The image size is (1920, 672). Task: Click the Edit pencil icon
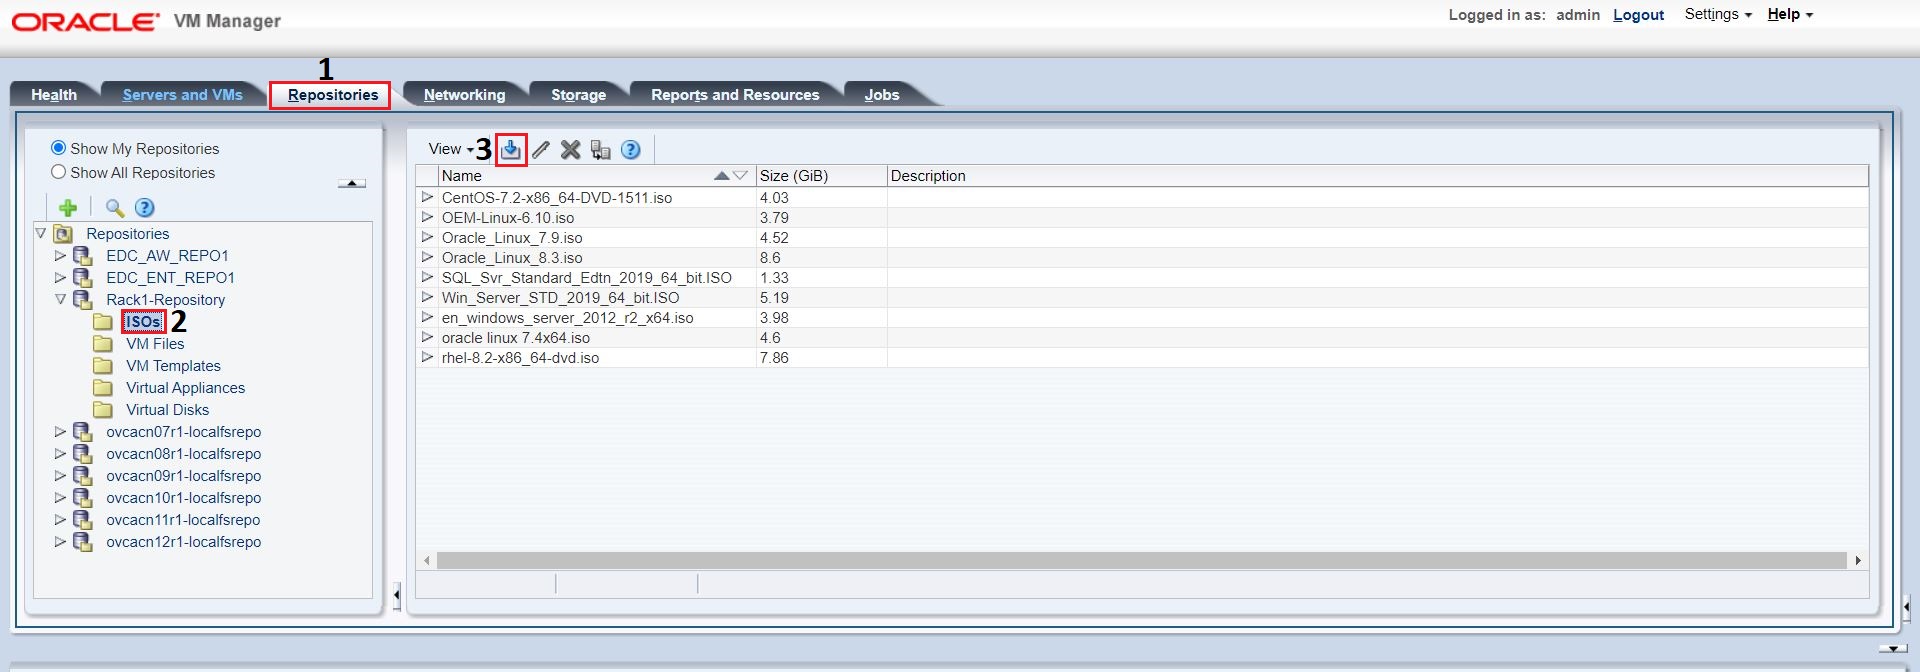coord(541,150)
